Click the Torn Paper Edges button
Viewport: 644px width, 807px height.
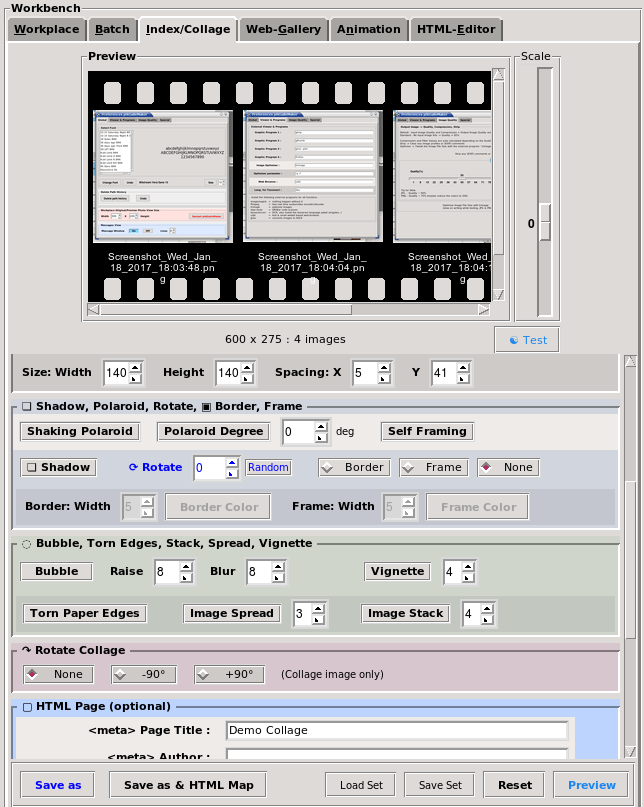(x=85, y=613)
